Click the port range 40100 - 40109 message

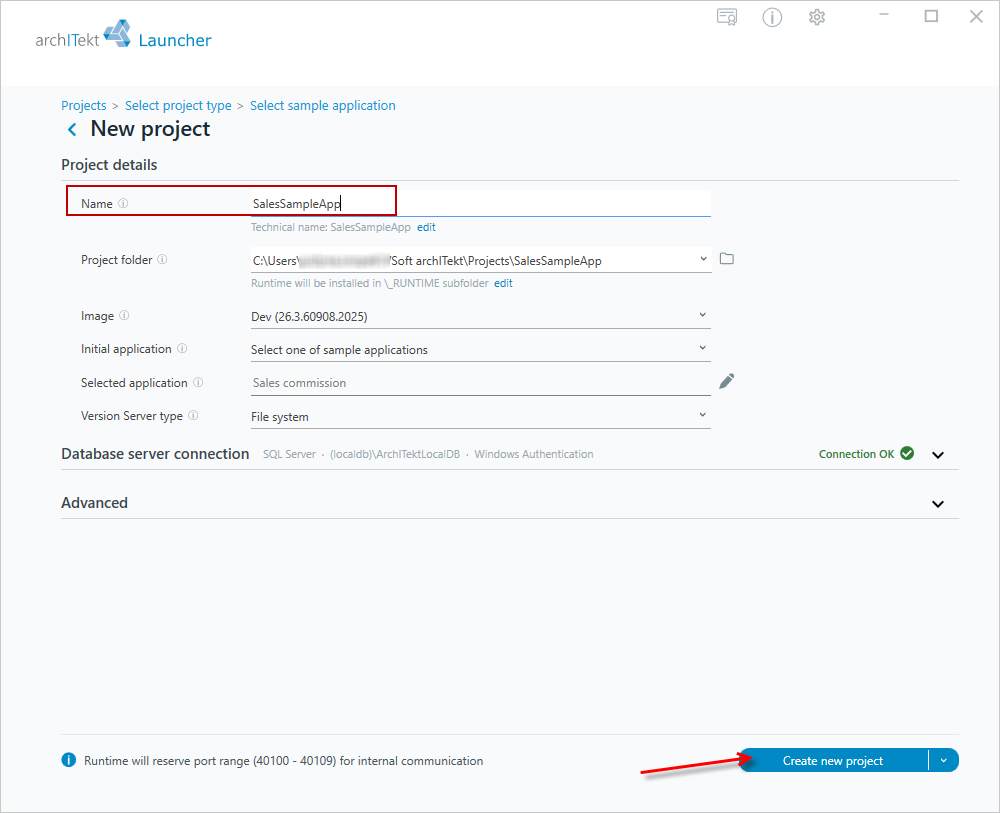click(284, 761)
